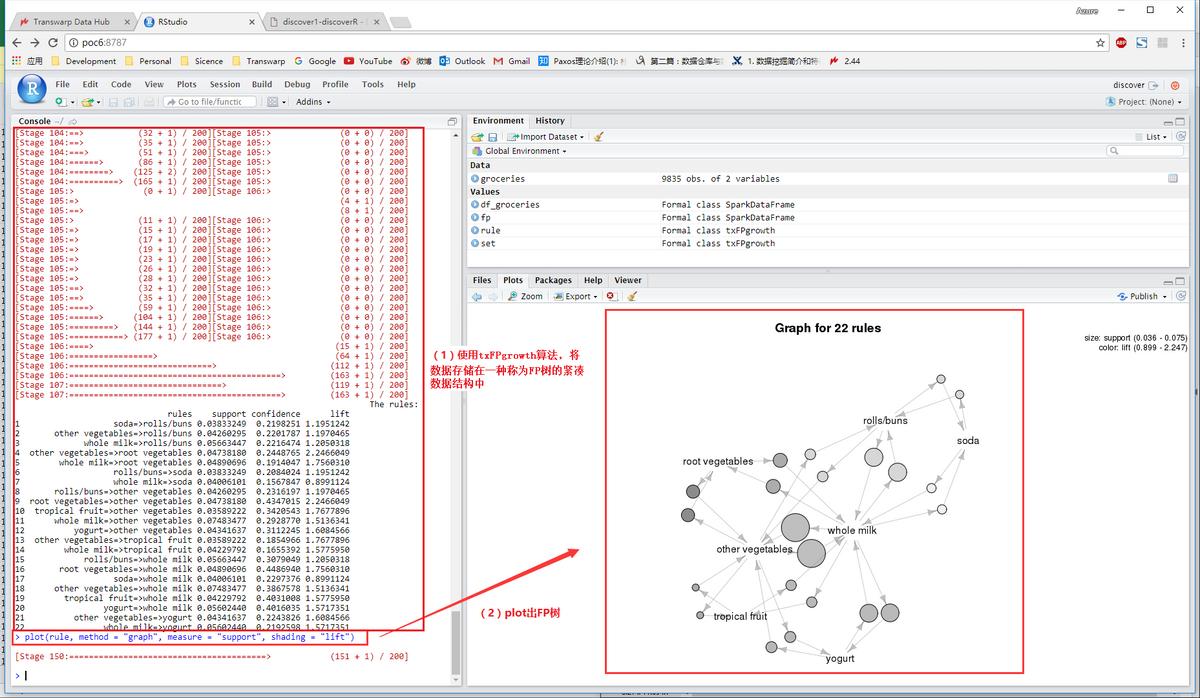This screenshot has width=1200, height=698.
Task: Bookmark this page with star icon
Action: coord(1100,42)
